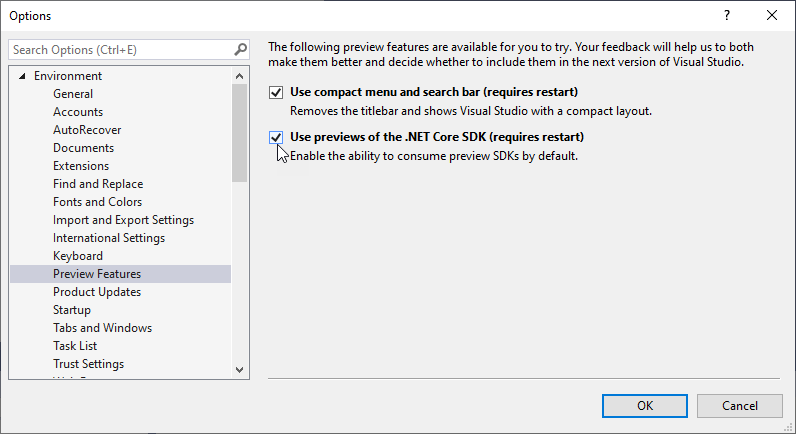Image resolution: width=796 pixels, height=434 pixels.
Task: Open Tabs and Windows options
Action: tap(103, 328)
